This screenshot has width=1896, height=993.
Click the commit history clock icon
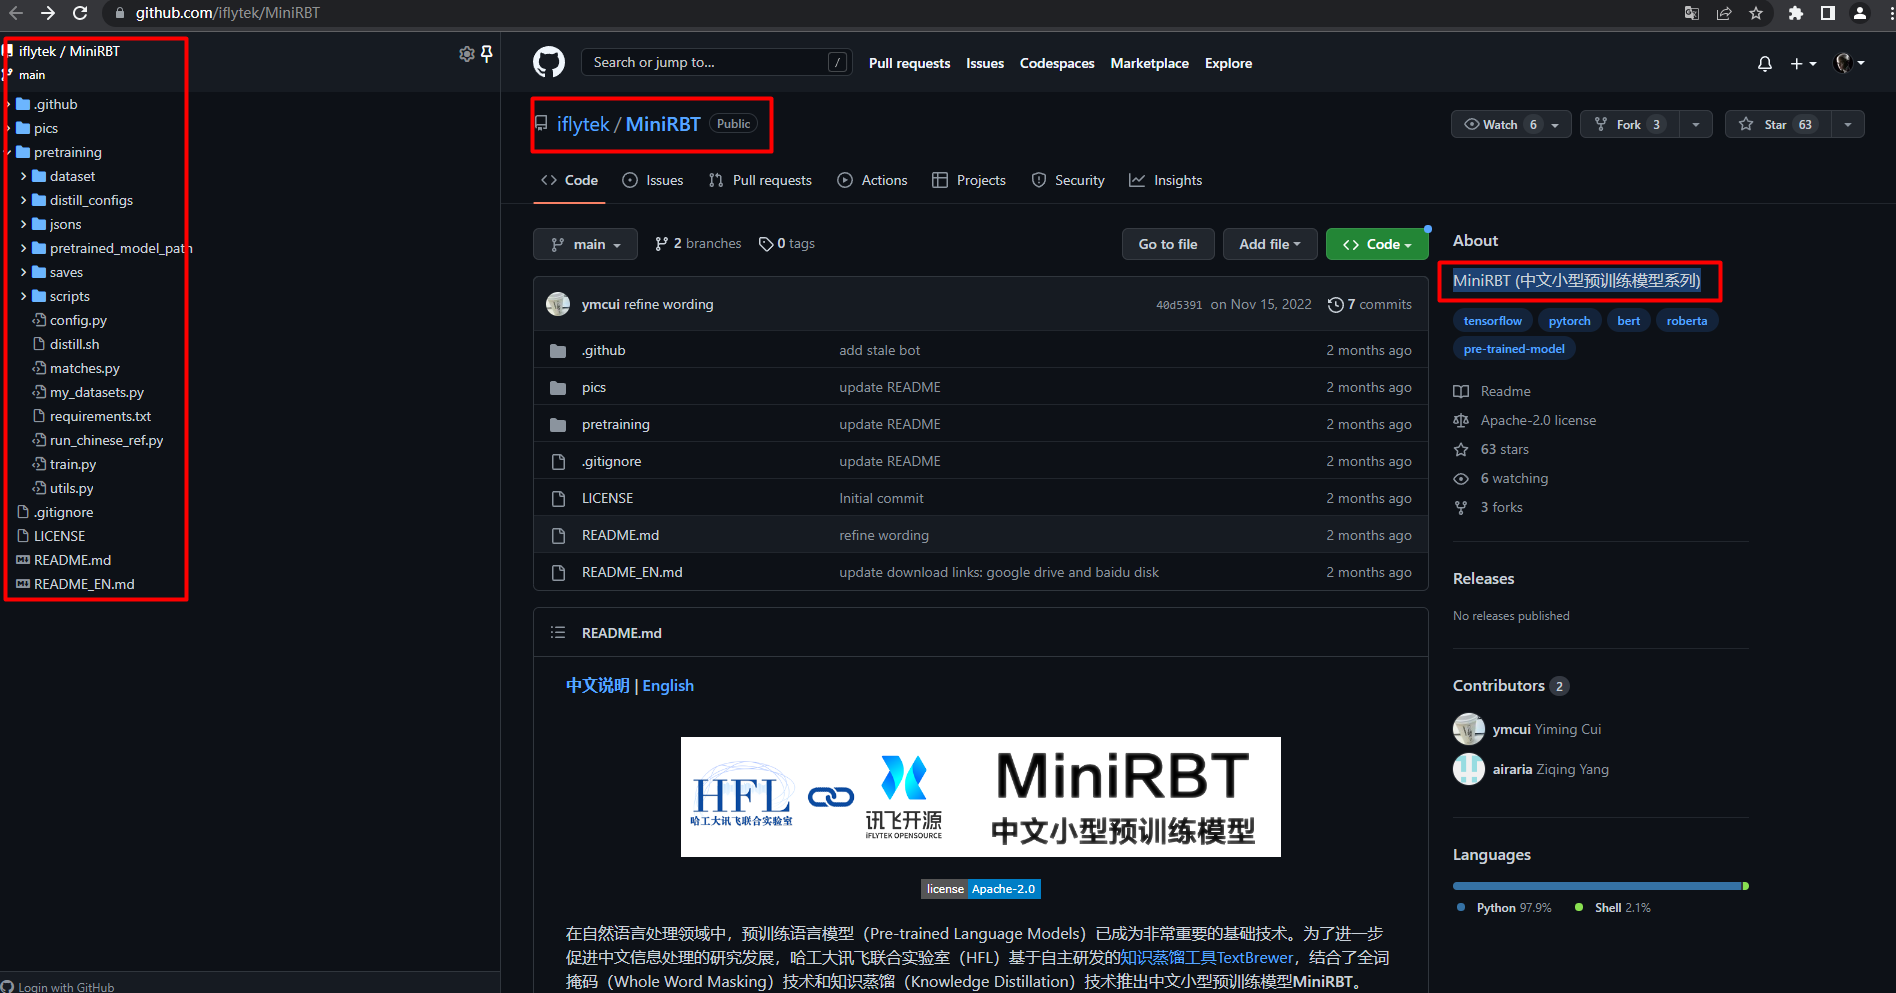tap(1335, 304)
